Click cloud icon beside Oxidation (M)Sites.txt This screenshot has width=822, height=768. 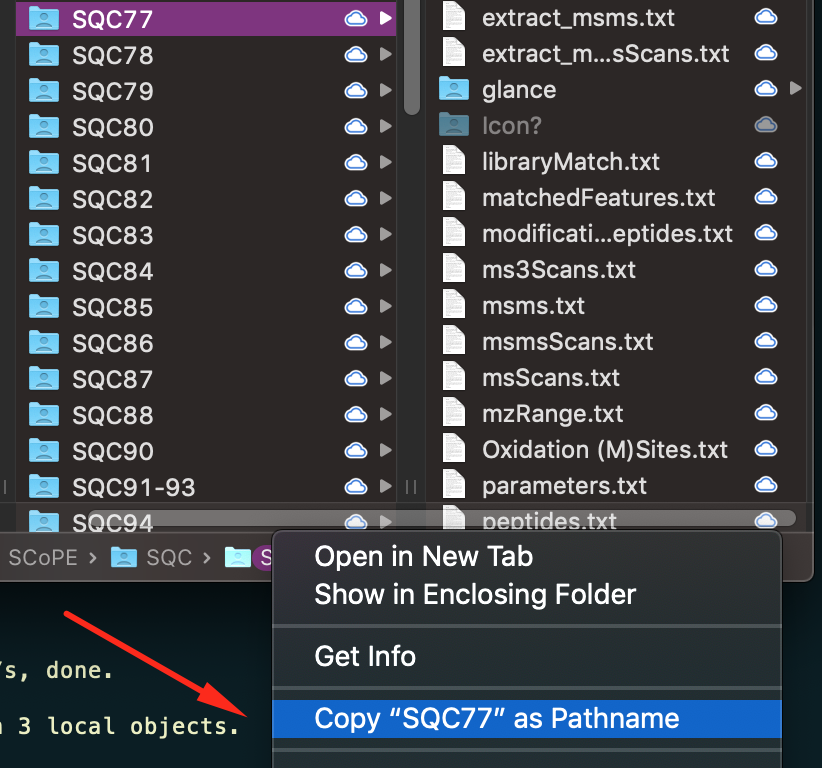point(765,449)
